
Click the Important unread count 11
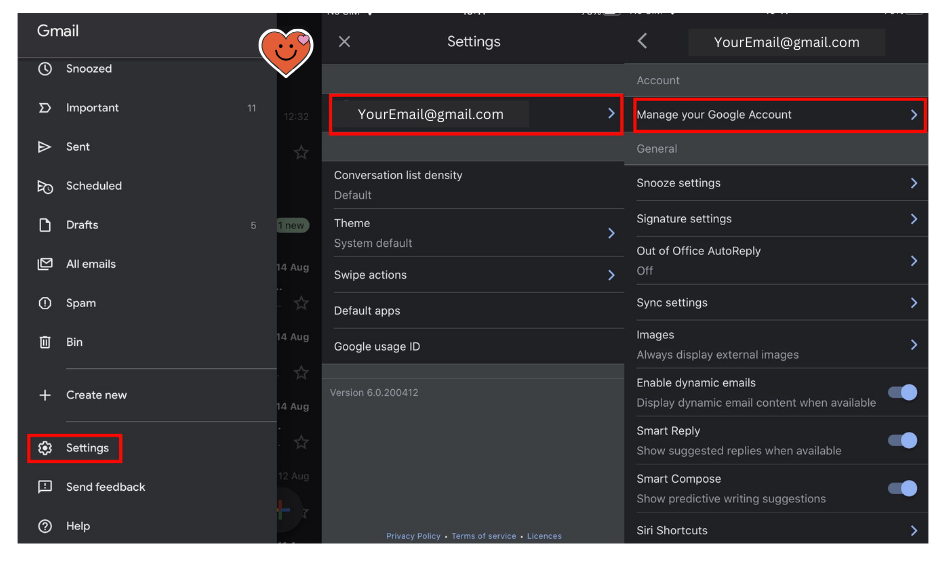251,108
